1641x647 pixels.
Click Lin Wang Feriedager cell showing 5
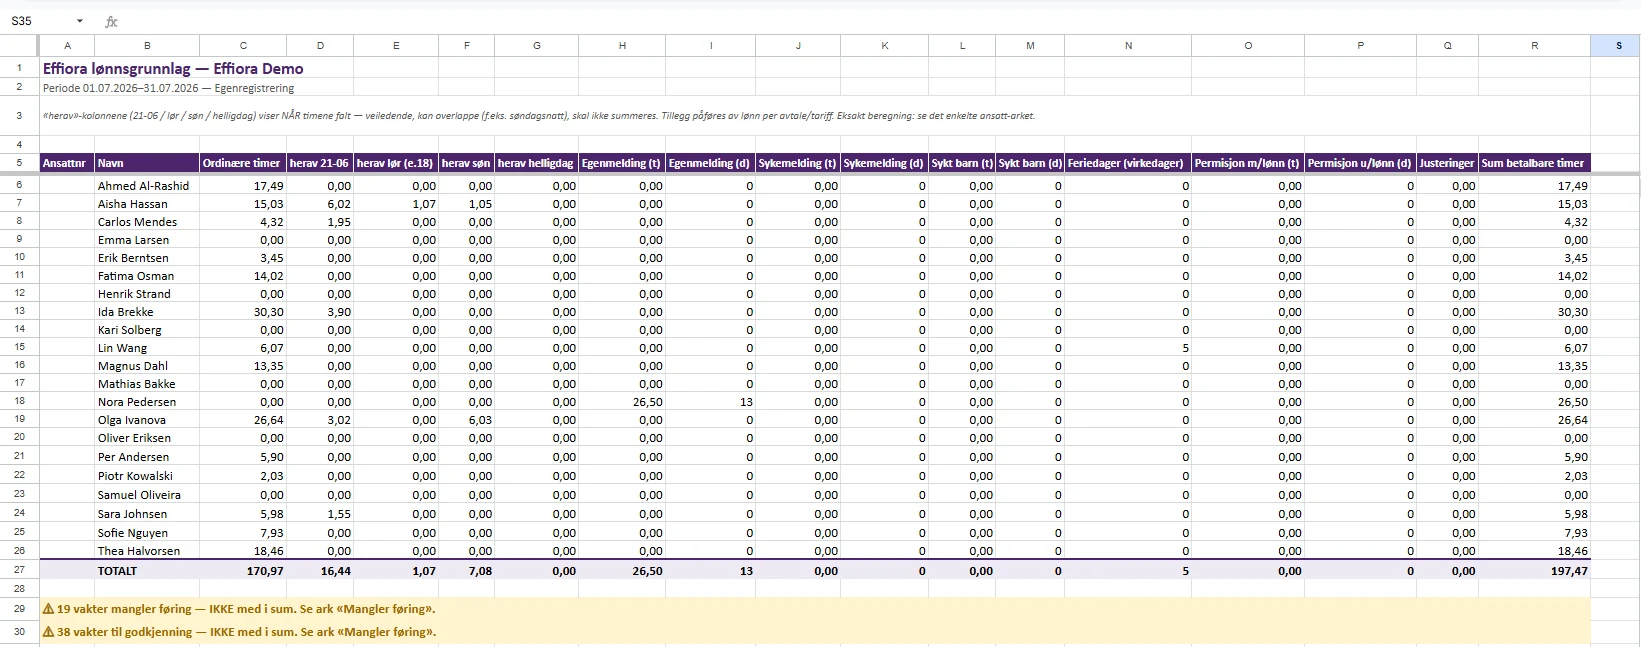pos(1128,348)
